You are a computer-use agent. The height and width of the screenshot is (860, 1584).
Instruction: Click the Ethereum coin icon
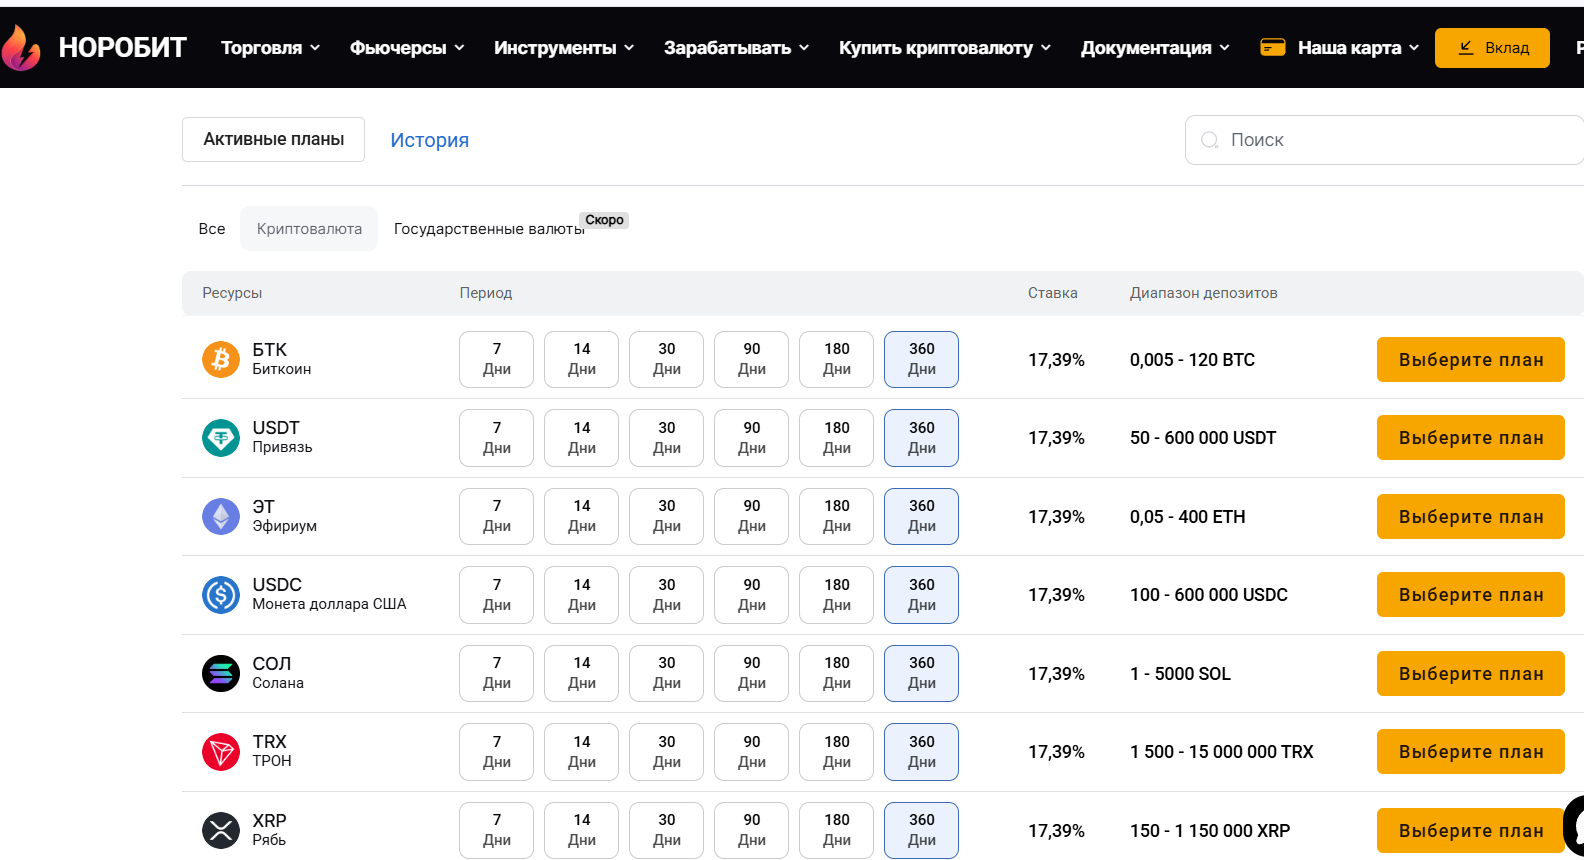coord(221,516)
